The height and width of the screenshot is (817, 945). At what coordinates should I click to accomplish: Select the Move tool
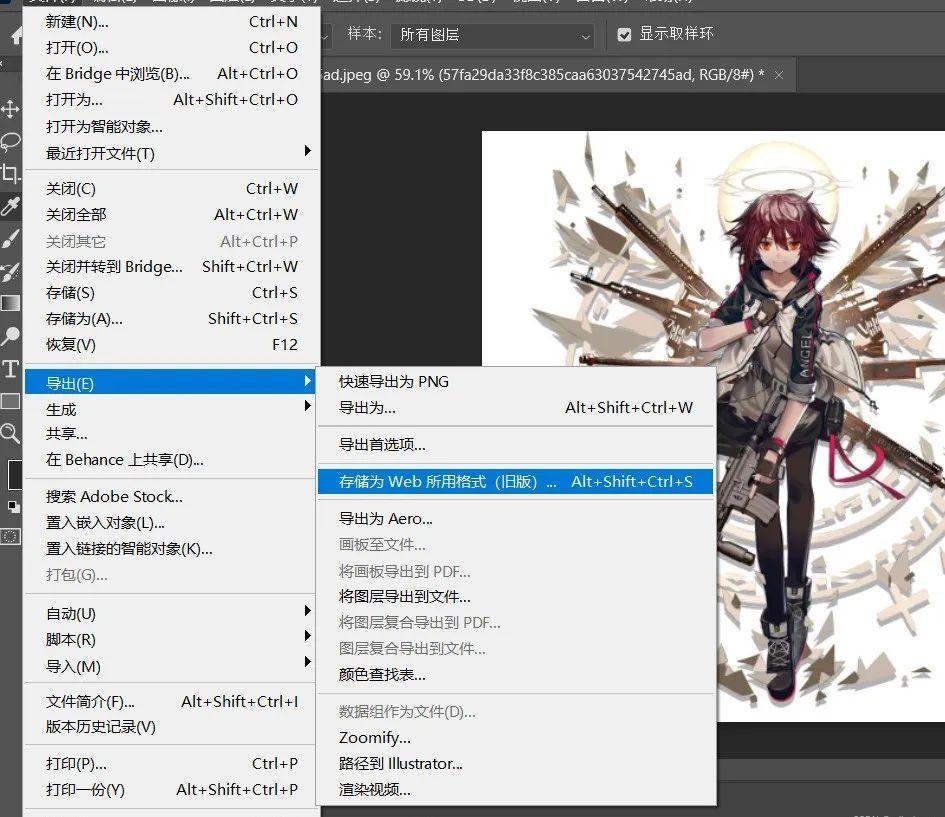pos(10,109)
